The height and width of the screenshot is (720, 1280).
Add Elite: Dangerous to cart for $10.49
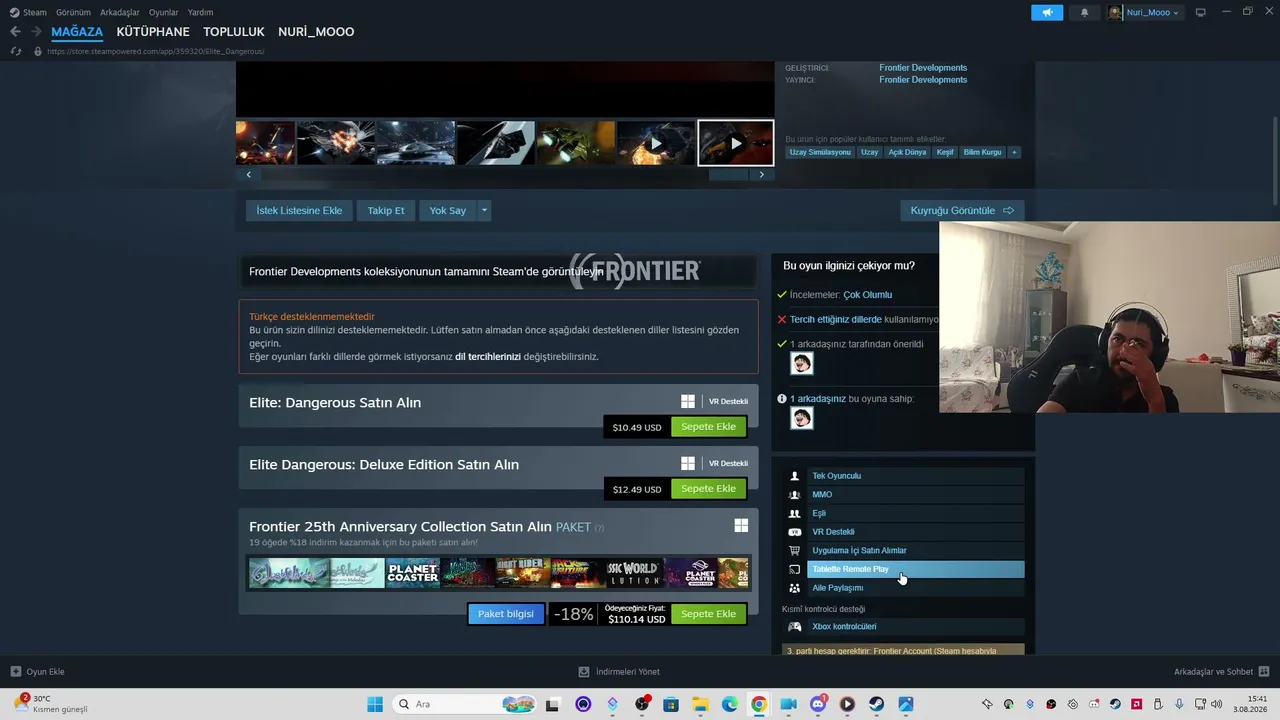(708, 427)
